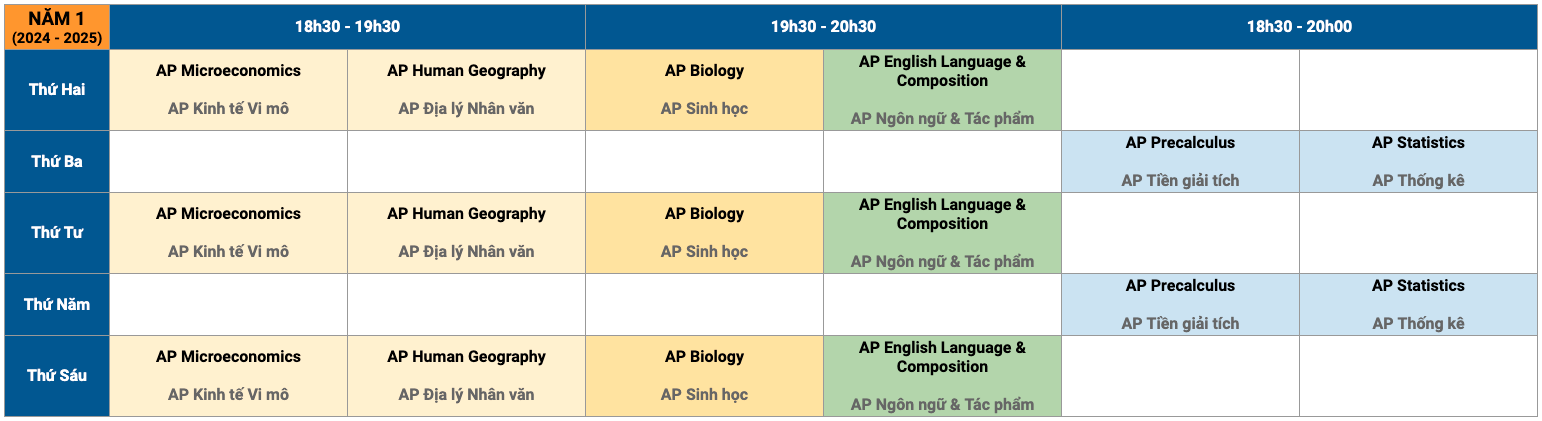Select the Thứ Ba row header
The width and height of the screenshot is (1542, 421).
(57, 161)
